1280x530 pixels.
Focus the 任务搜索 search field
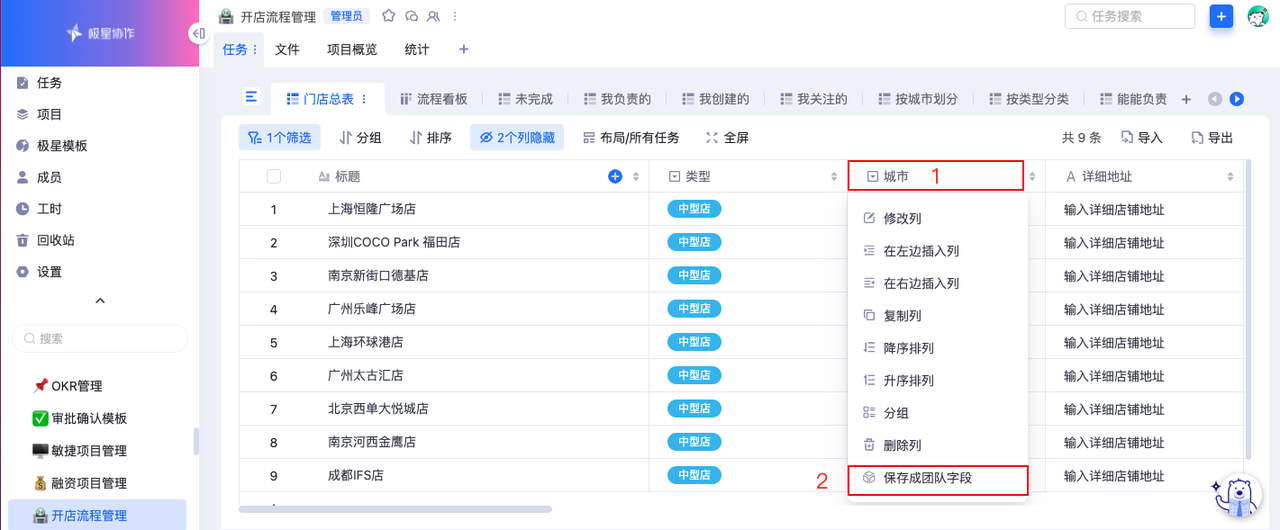(x=1130, y=16)
